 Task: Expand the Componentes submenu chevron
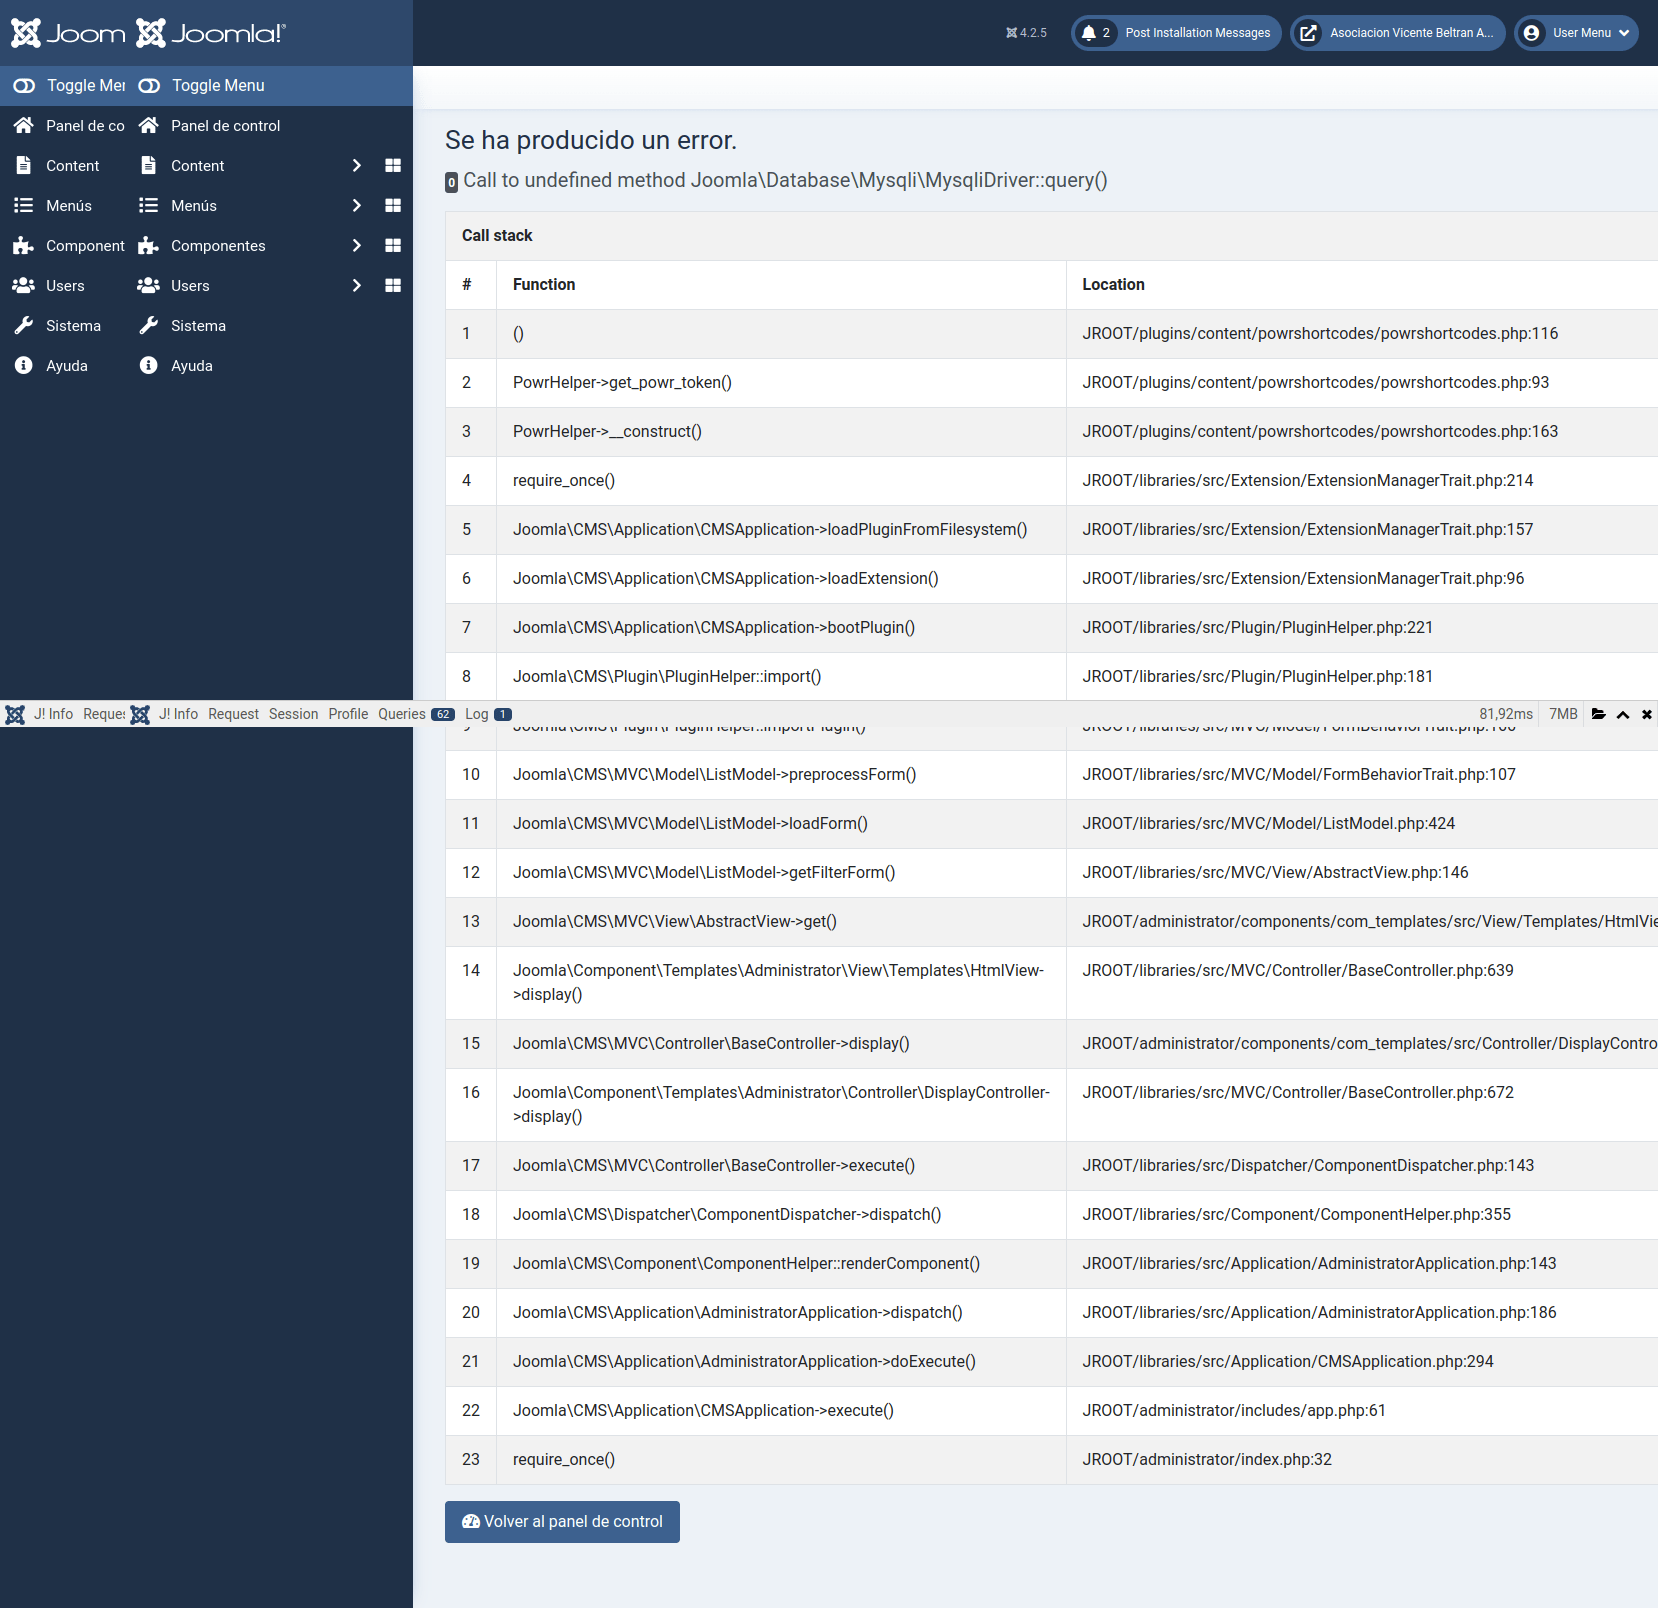tap(356, 246)
